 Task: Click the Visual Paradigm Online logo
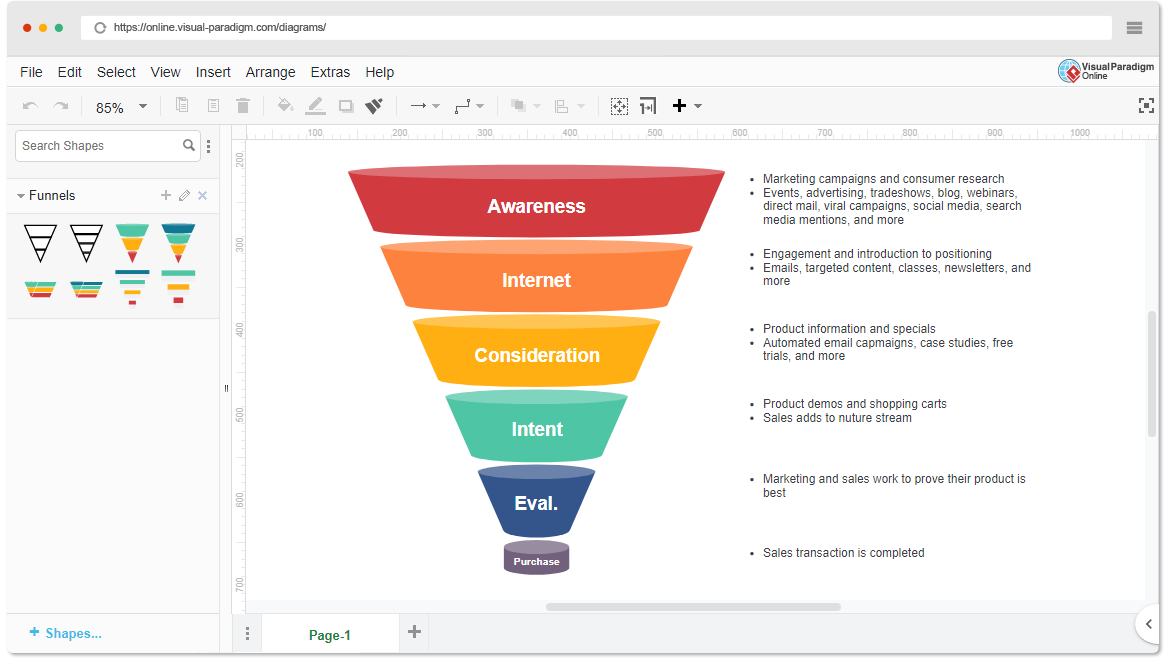coord(1106,71)
